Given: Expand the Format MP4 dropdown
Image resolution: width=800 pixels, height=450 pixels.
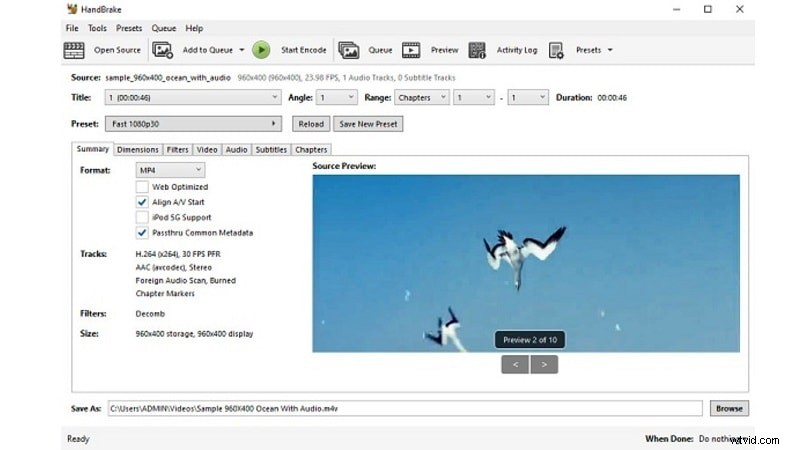Looking at the screenshot, I should click(x=170, y=171).
